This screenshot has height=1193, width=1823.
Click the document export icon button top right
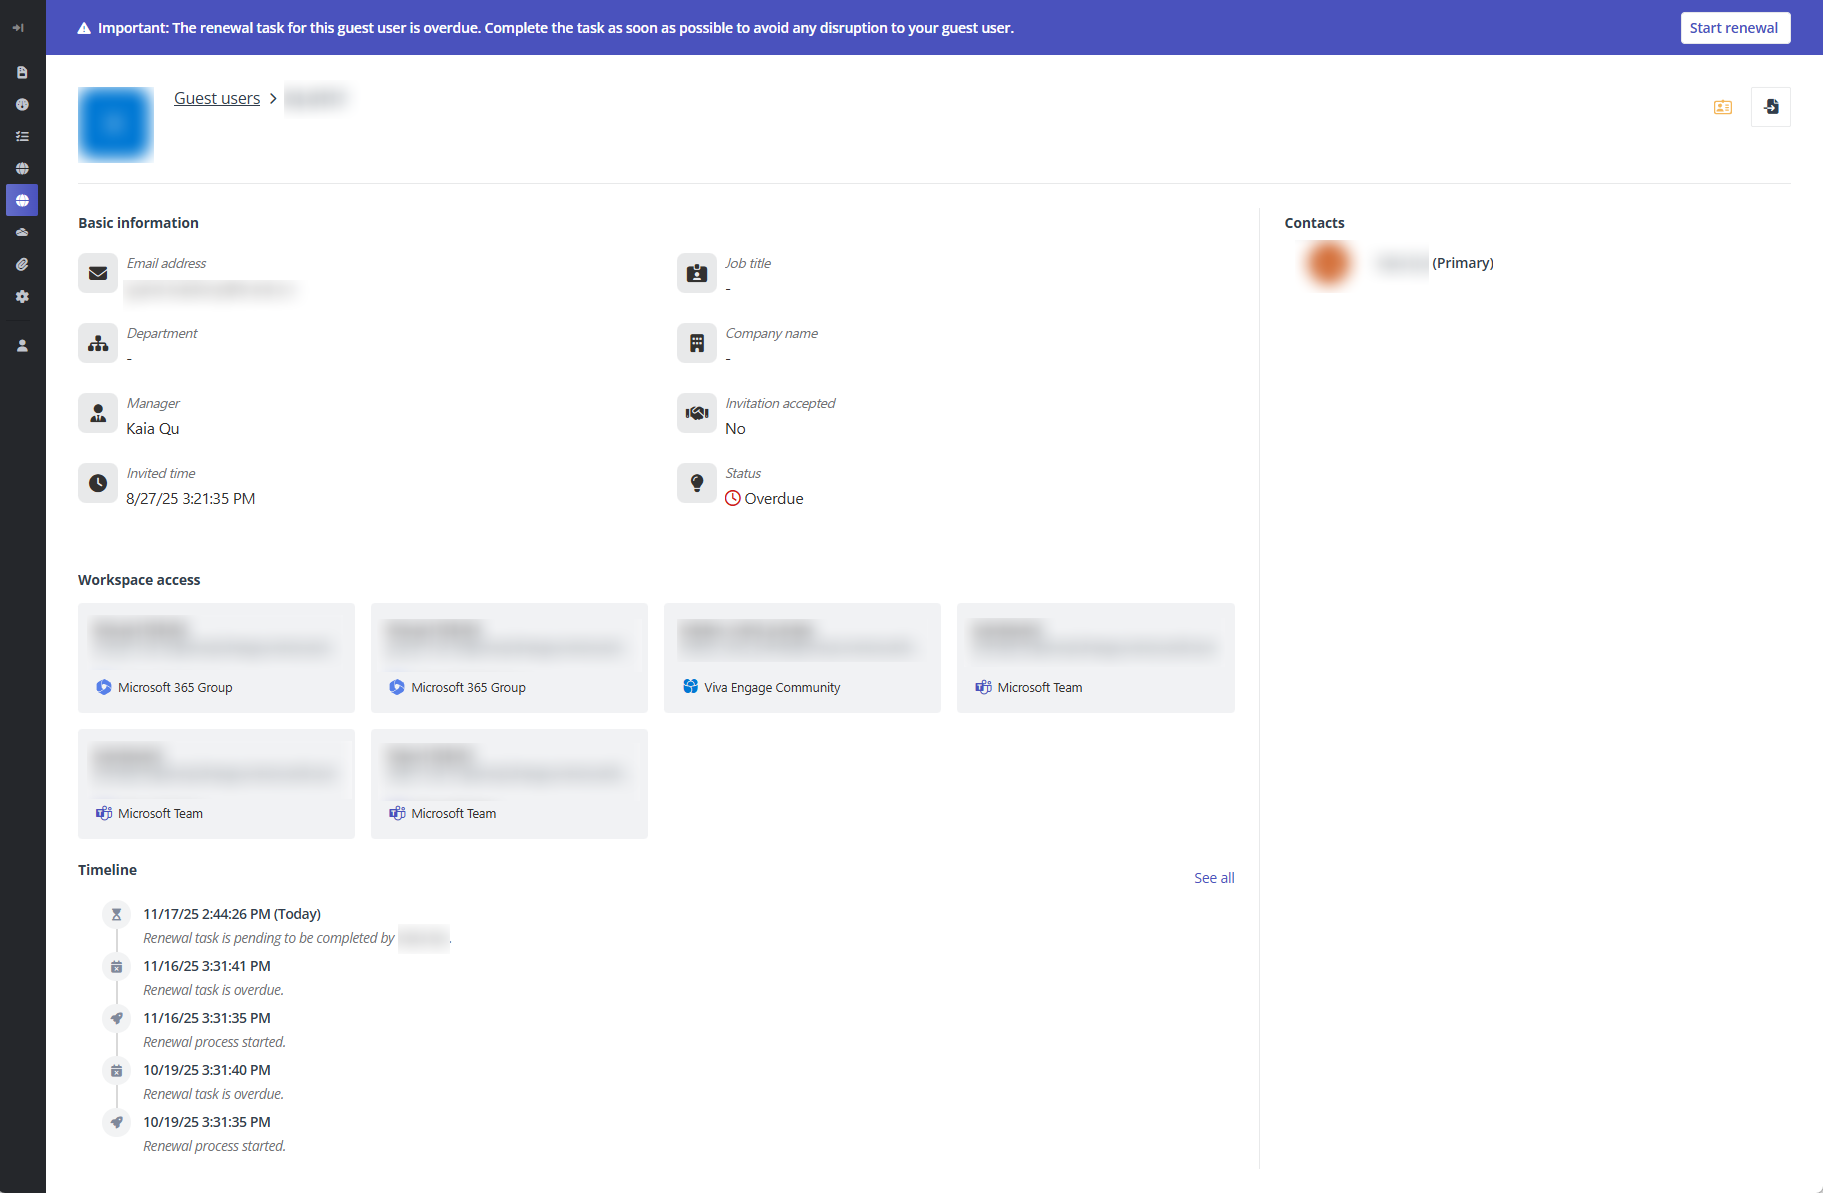point(1771,106)
